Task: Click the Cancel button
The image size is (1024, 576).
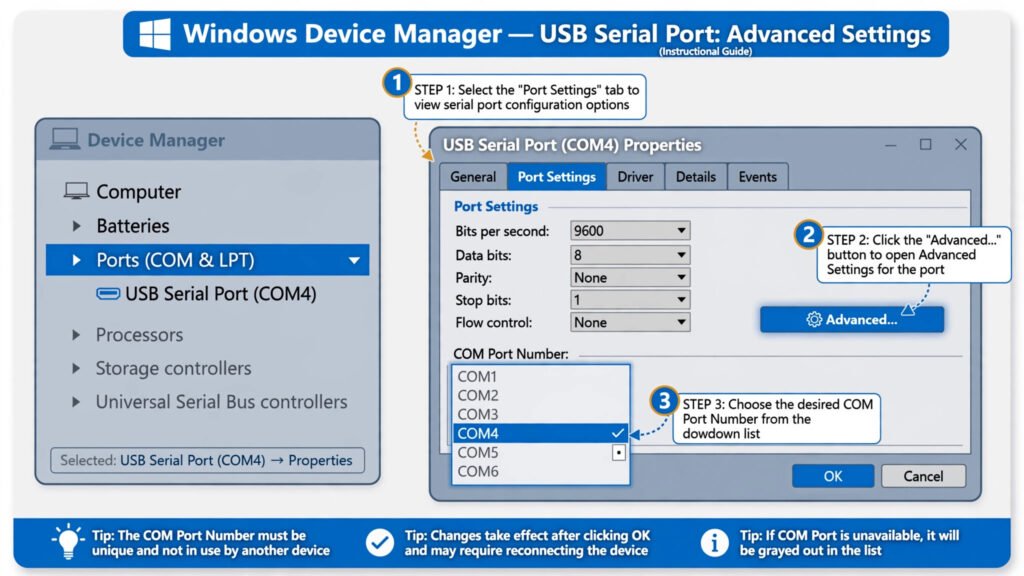Action: 923,476
